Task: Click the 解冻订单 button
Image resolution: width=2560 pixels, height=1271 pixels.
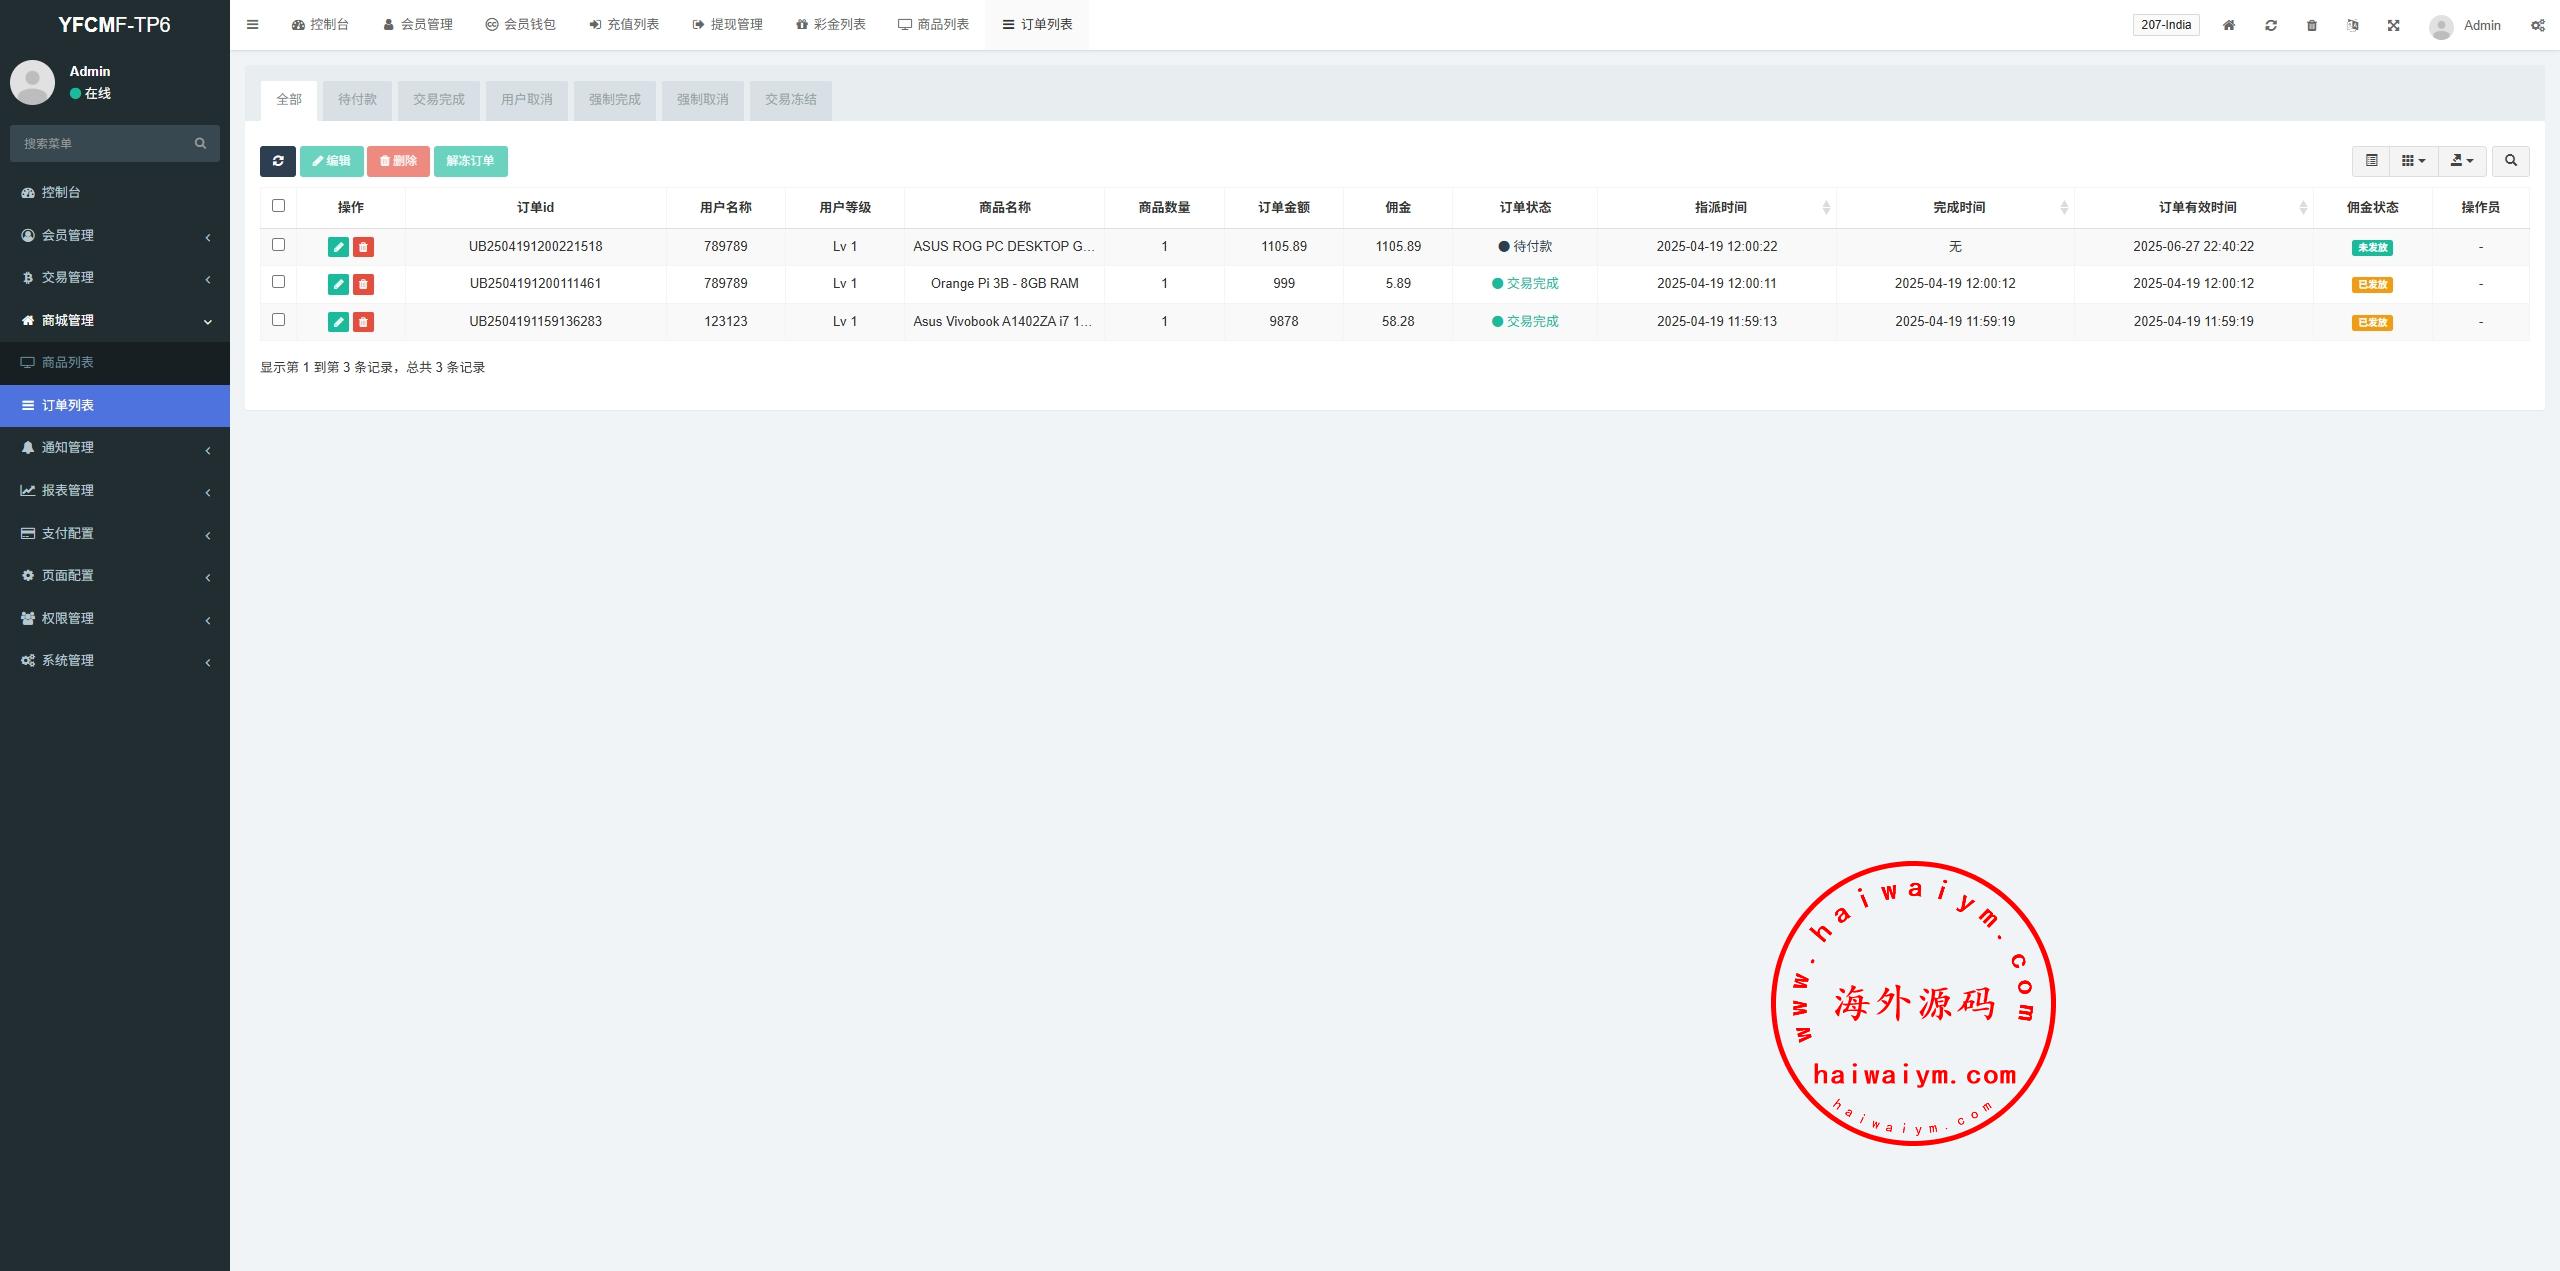Action: [x=470, y=161]
